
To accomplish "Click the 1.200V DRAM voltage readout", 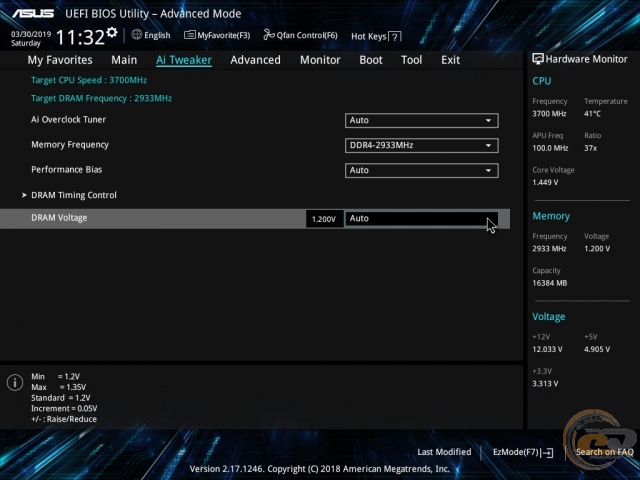I will [x=324, y=219].
